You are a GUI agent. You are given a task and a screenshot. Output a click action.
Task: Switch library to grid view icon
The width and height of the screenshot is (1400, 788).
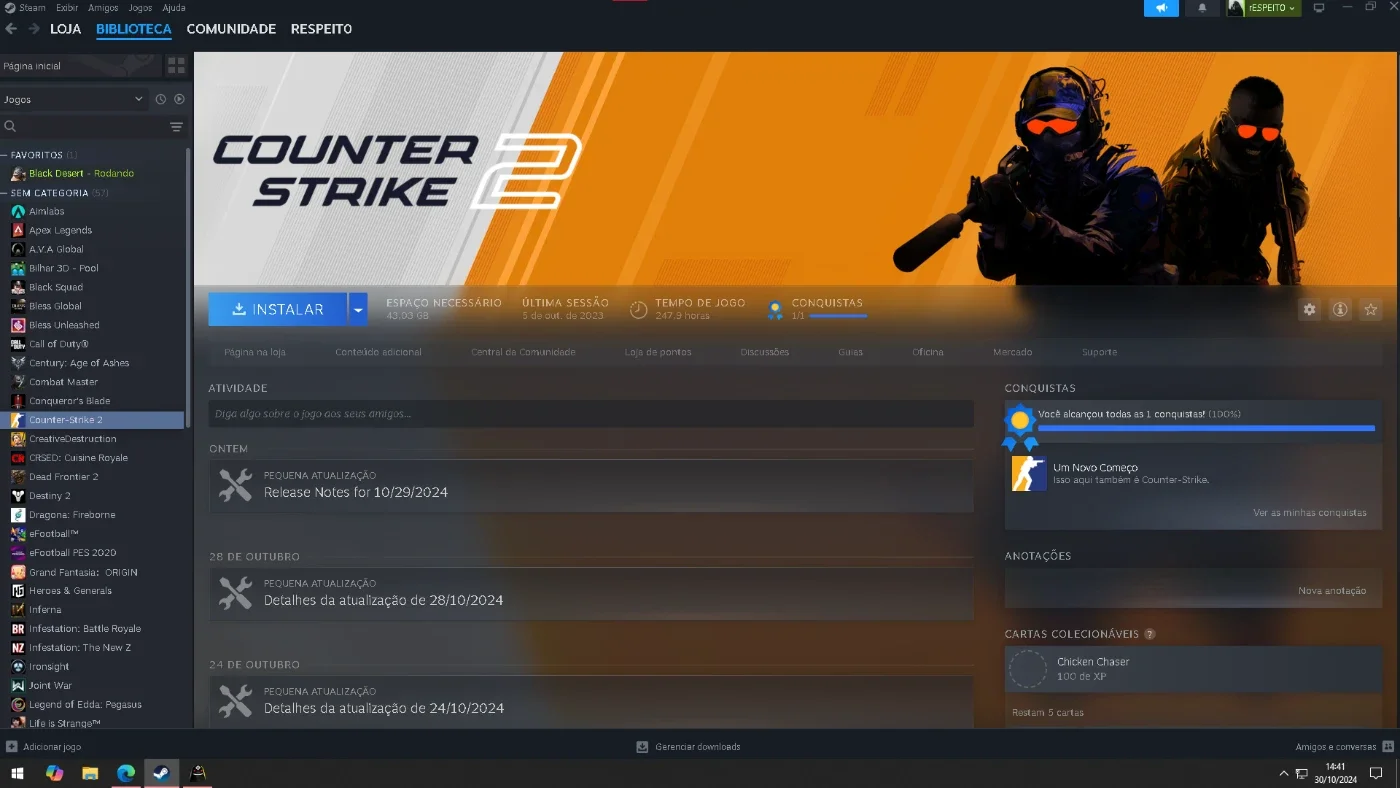[176, 66]
